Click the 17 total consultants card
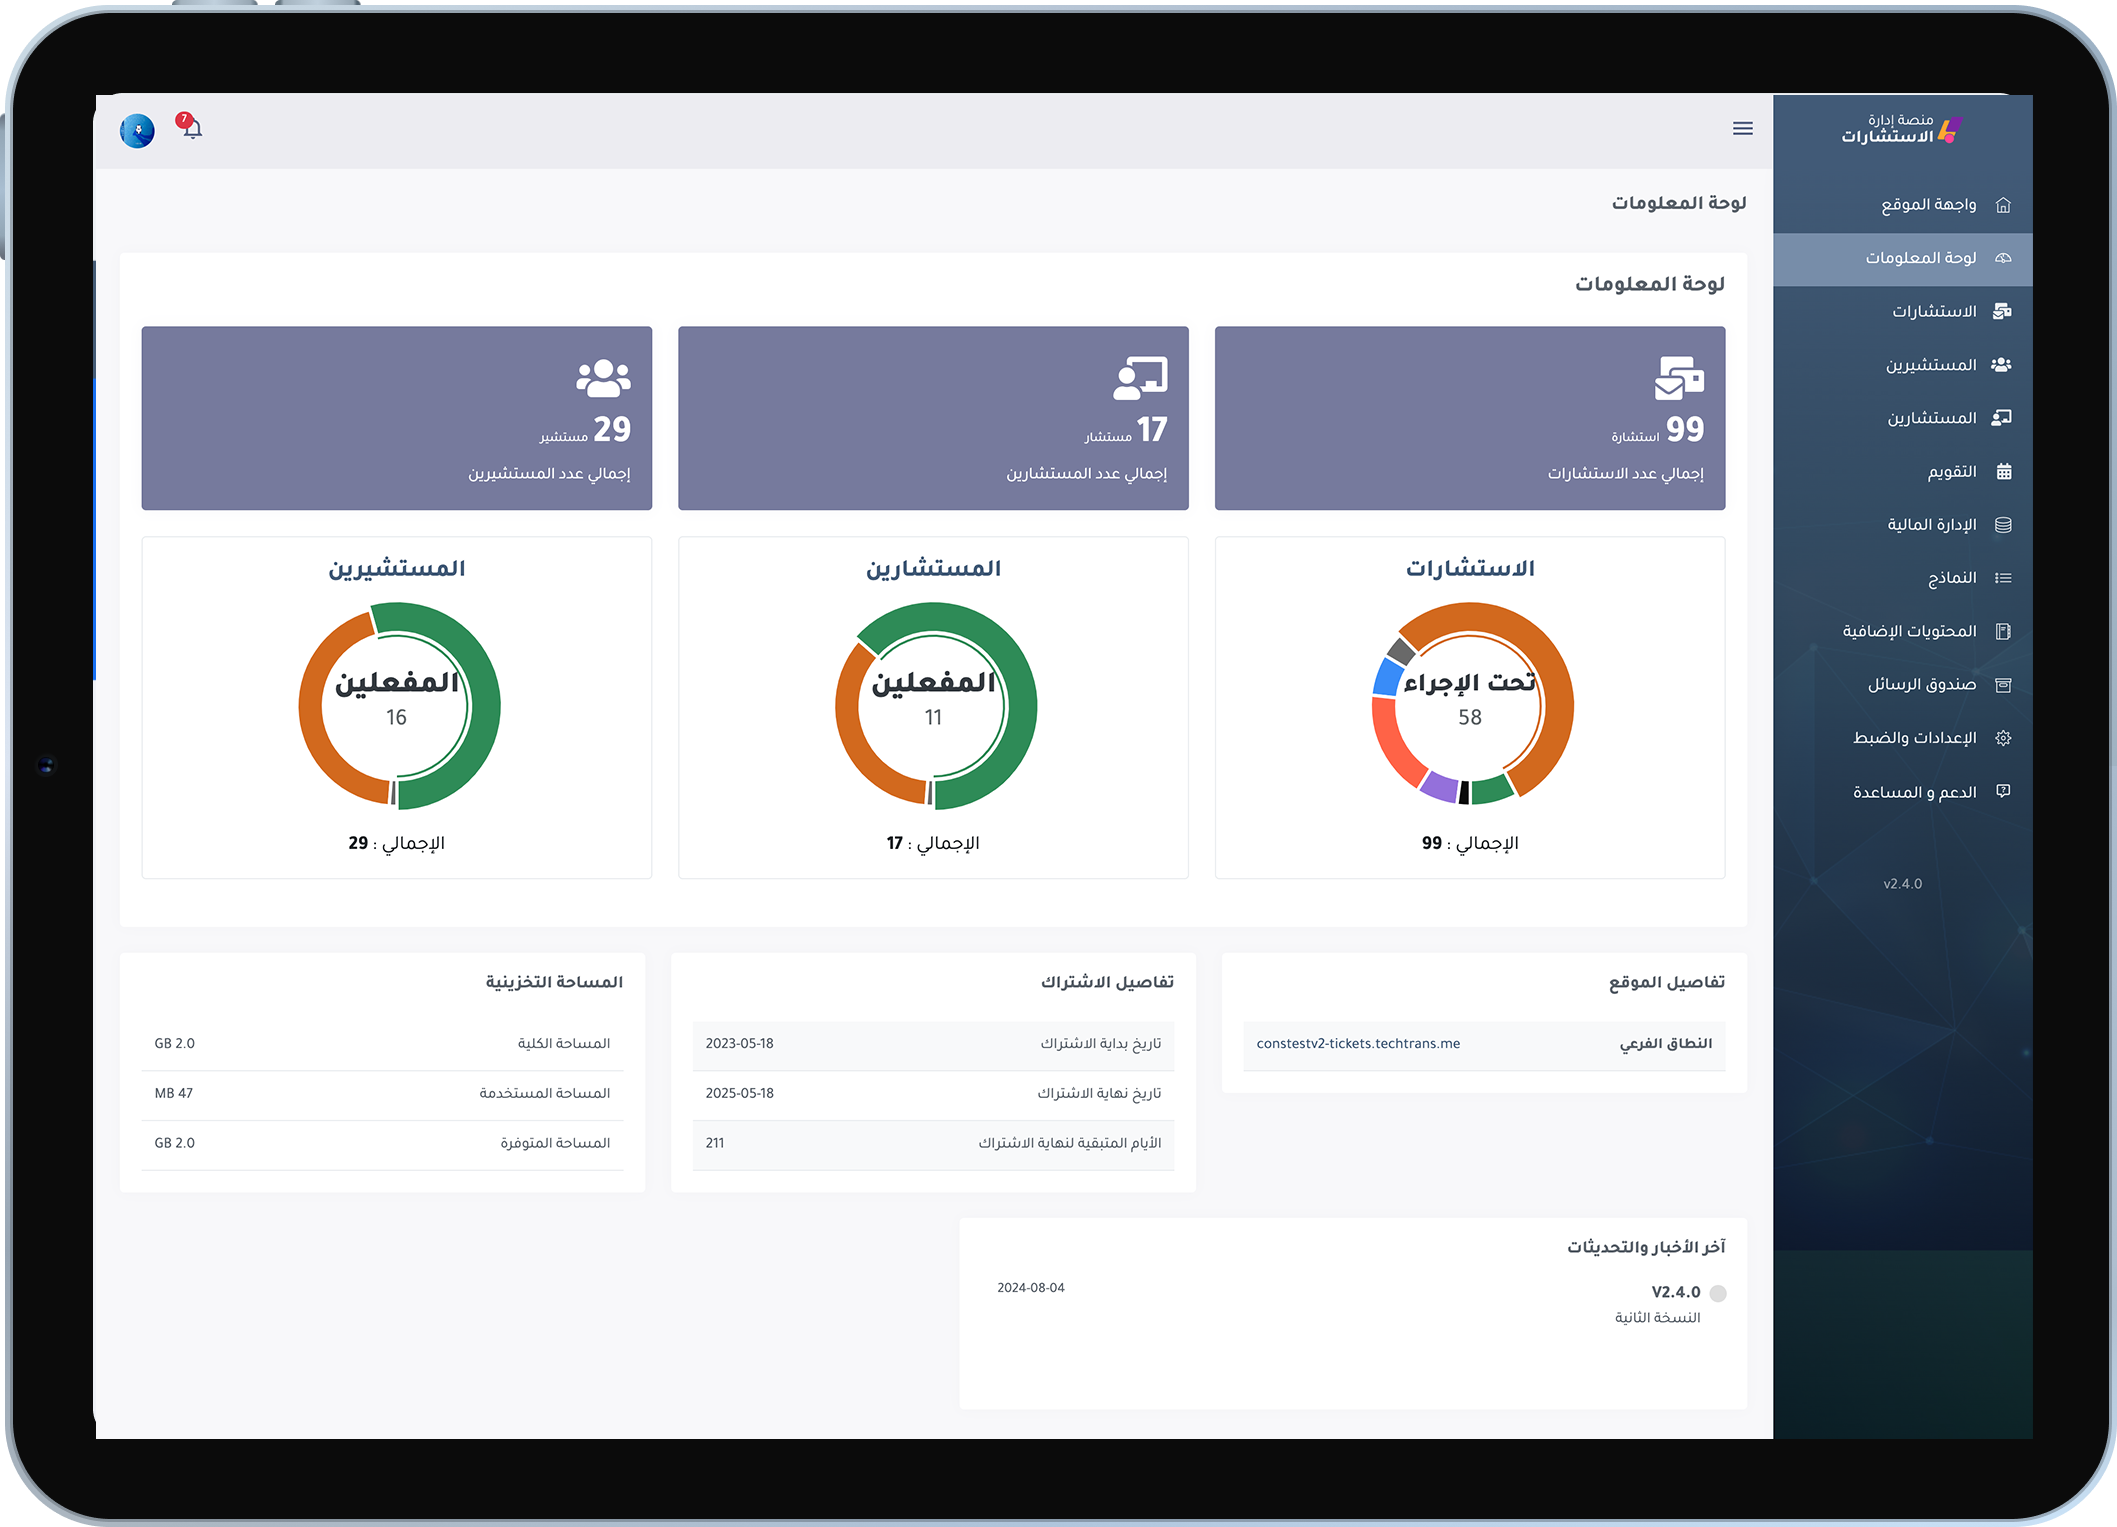 pos(933,418)
